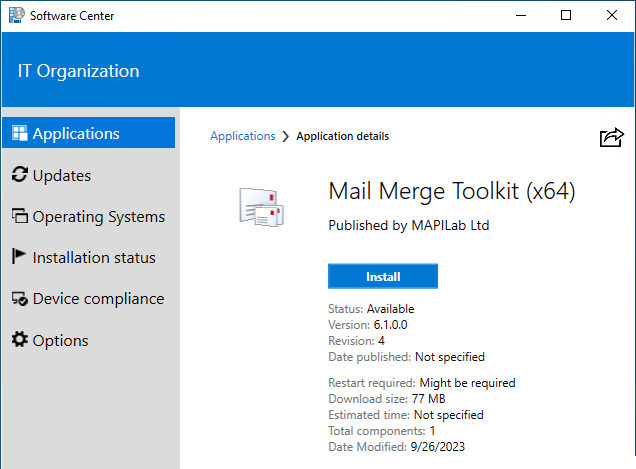Image resolution: width=636 pixels, height=469 pixels.
Task: Click the 'Status: Available' line
Action: 371,309
